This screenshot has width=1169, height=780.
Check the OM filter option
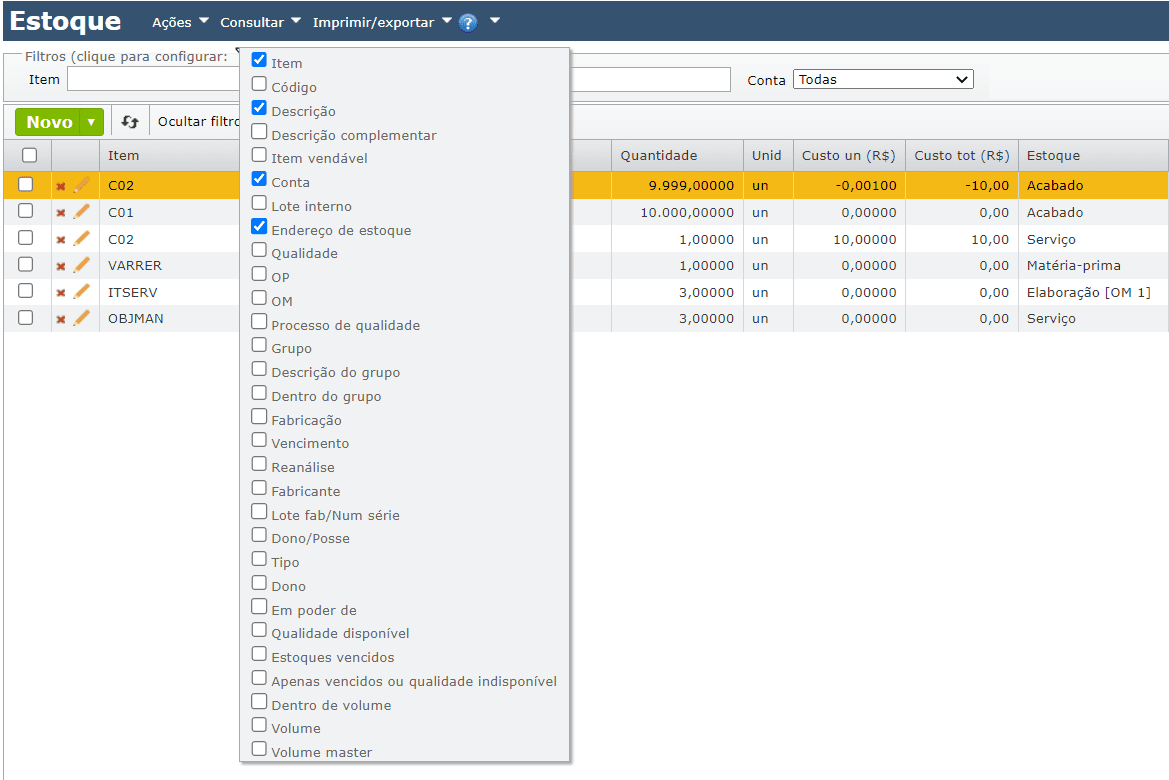(x=259, y=298)
